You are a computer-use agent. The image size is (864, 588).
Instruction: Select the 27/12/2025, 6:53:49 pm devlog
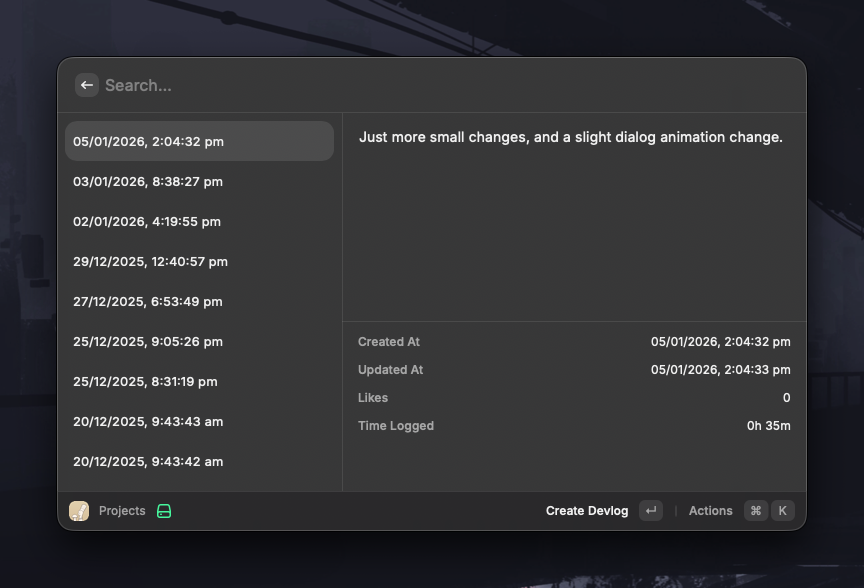[x=199, y=302]
